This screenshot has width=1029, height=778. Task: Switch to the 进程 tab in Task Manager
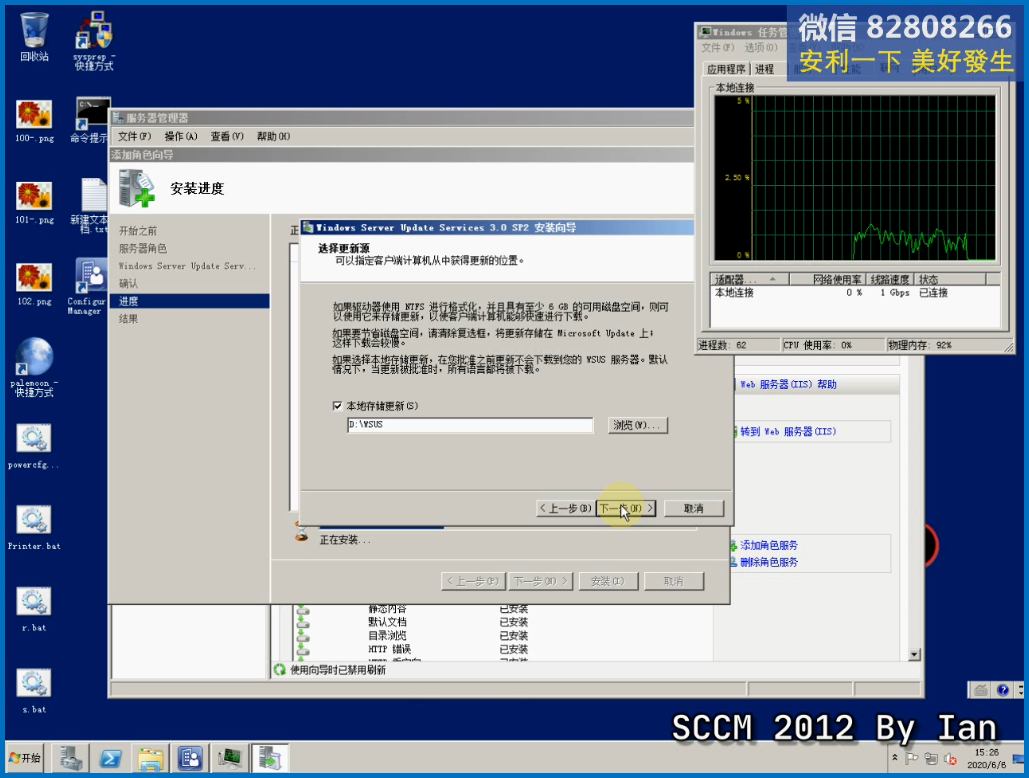click(765, 69)
